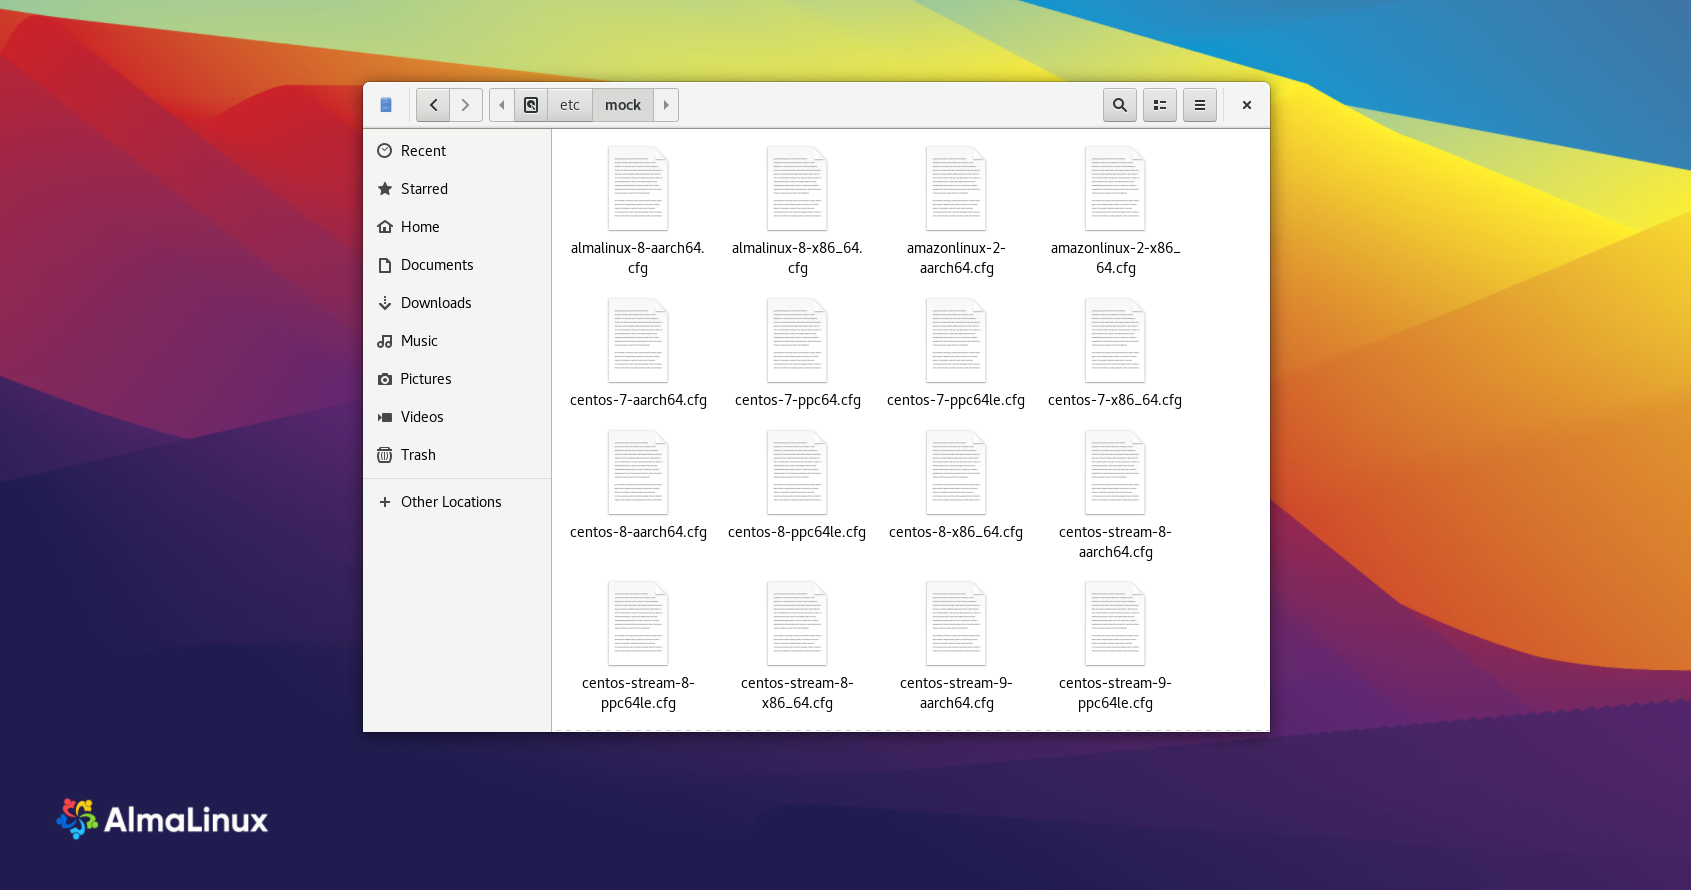Open Recent in sidebar
The height and width of the screenshot is (890, 1691).
click(423, 151)
